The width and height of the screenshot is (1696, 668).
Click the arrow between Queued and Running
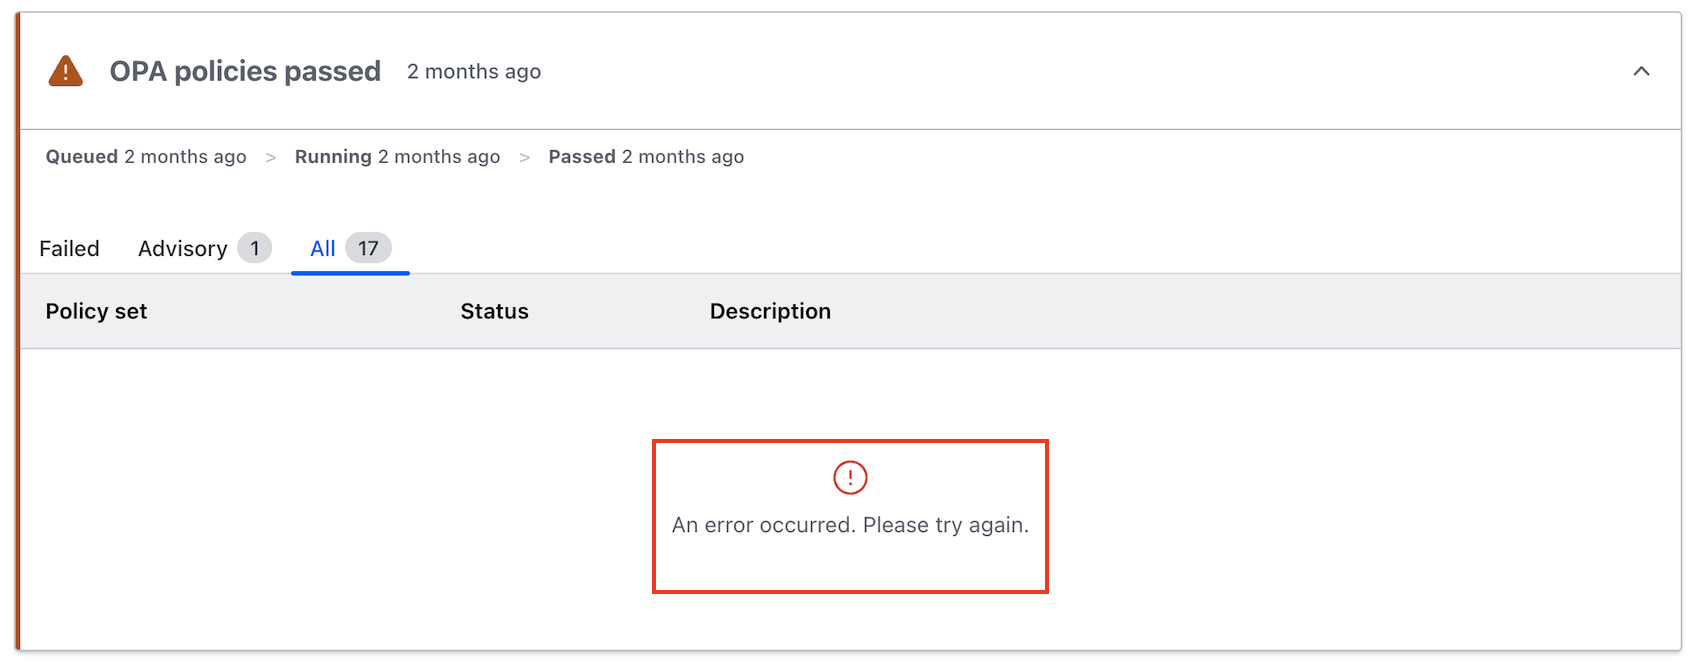point(270,158)
